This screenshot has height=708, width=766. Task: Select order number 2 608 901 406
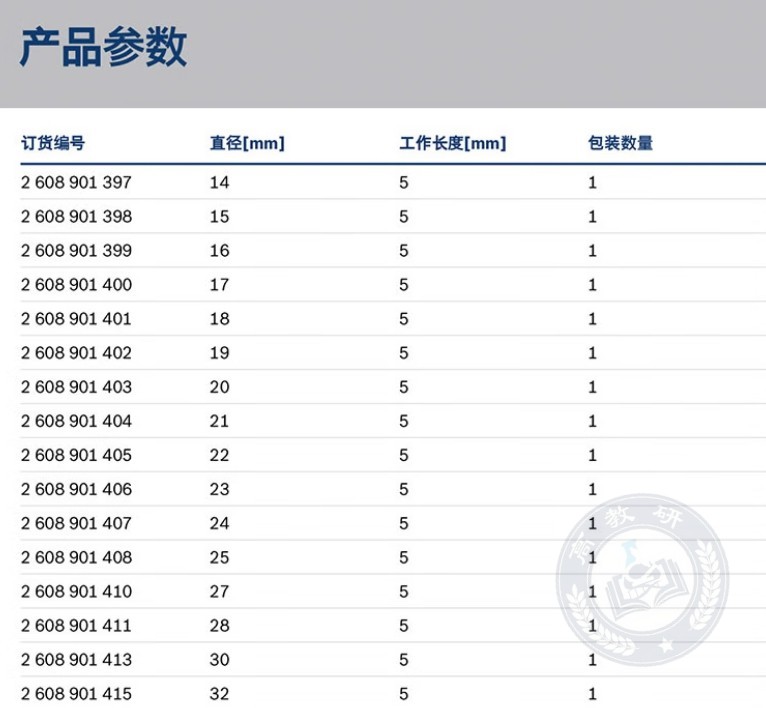76,489
